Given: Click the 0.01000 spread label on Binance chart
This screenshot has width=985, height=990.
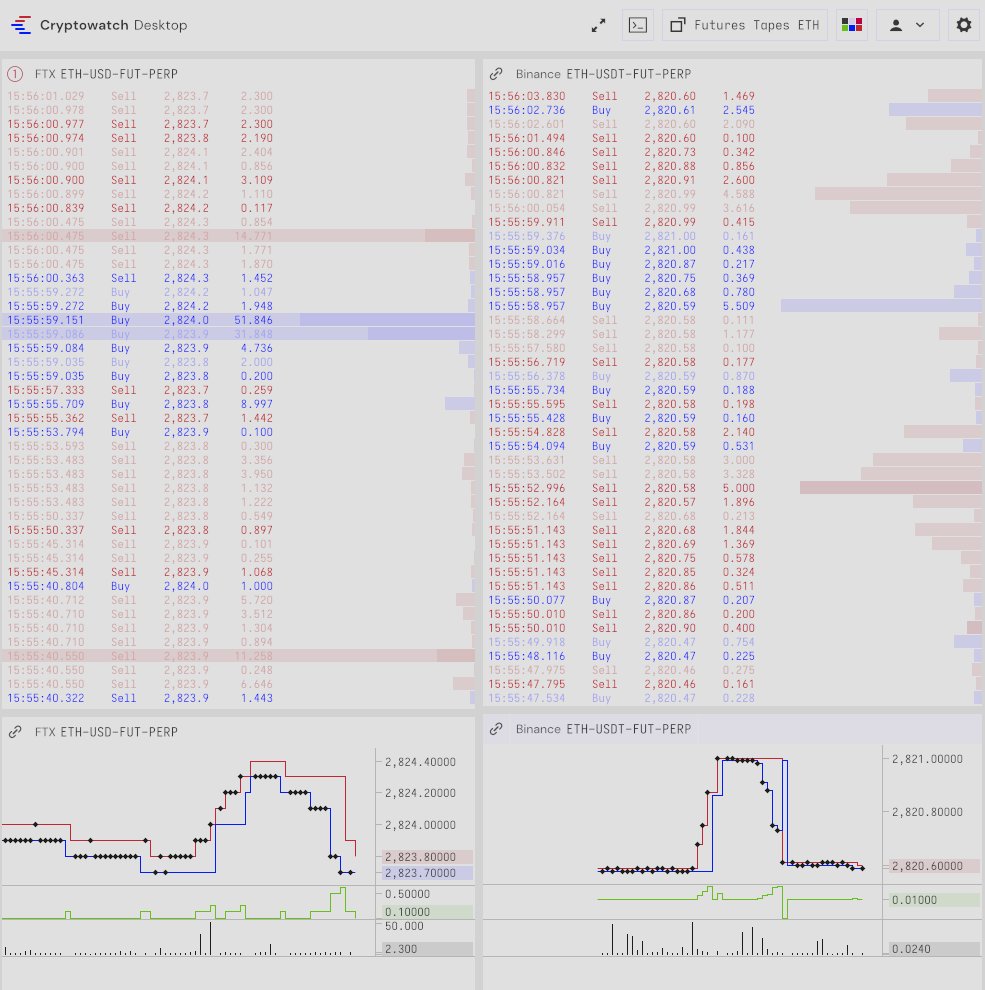Looking at the screenshot, I should click(934, 900).
